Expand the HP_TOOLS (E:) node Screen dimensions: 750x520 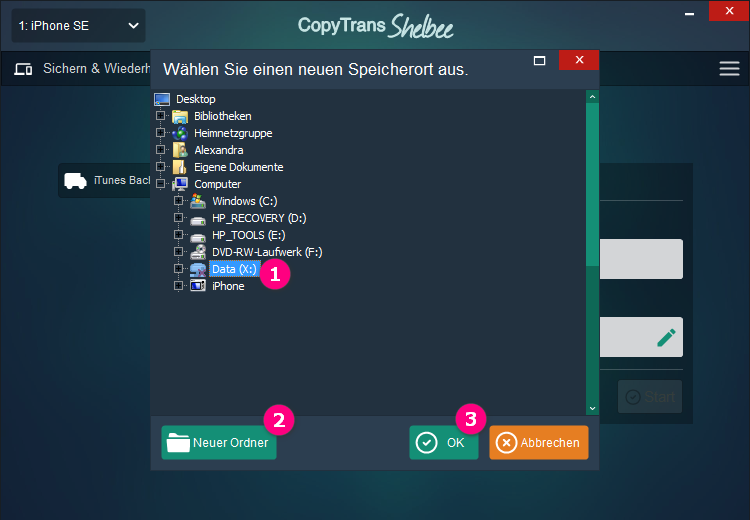(178, 234)
